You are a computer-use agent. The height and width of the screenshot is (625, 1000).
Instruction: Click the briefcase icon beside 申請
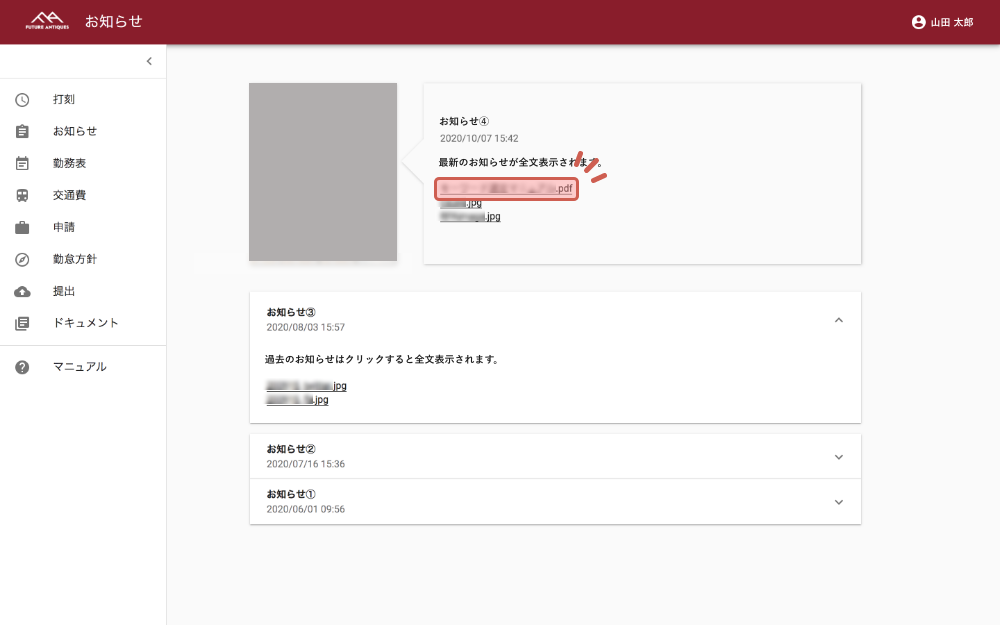click(22, 227)
